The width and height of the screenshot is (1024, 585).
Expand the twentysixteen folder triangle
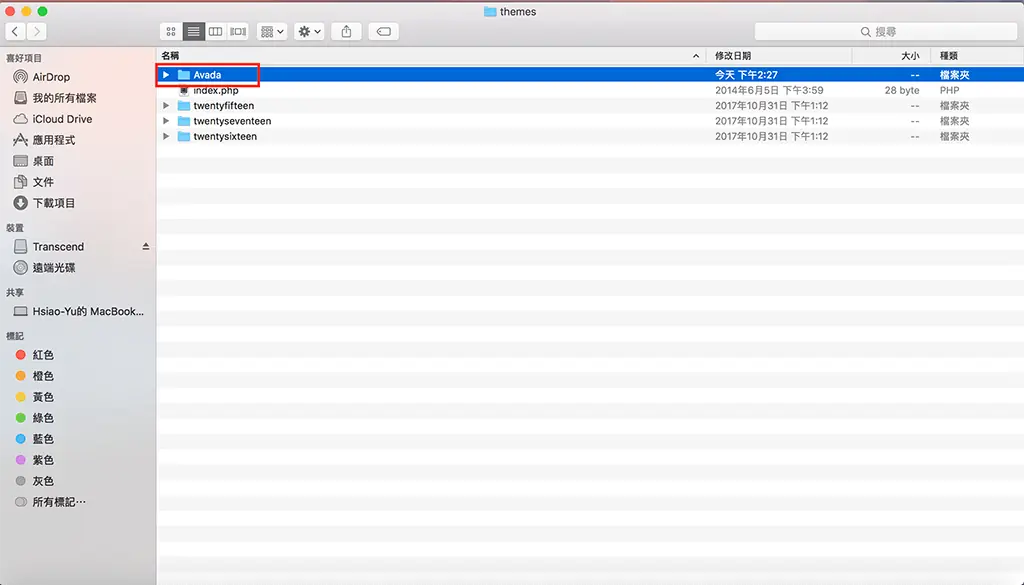coord(166,136)
